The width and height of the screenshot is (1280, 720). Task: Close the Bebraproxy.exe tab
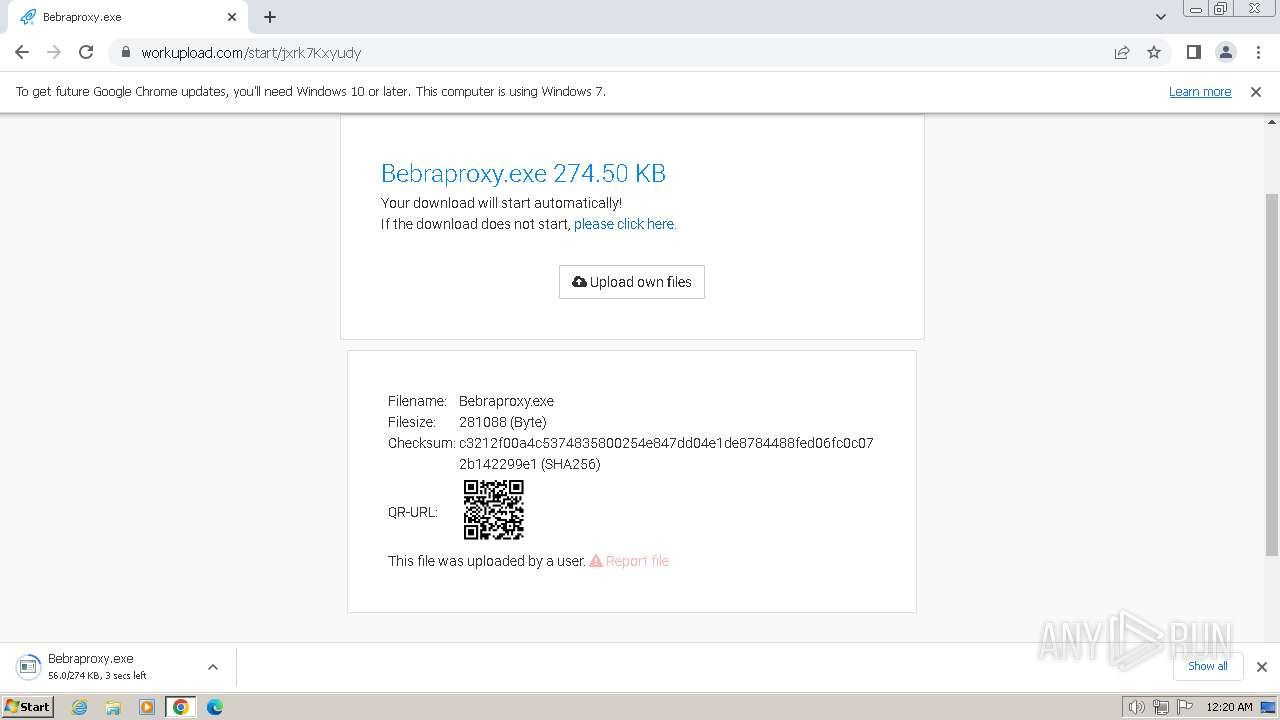[x=232, y=17]
